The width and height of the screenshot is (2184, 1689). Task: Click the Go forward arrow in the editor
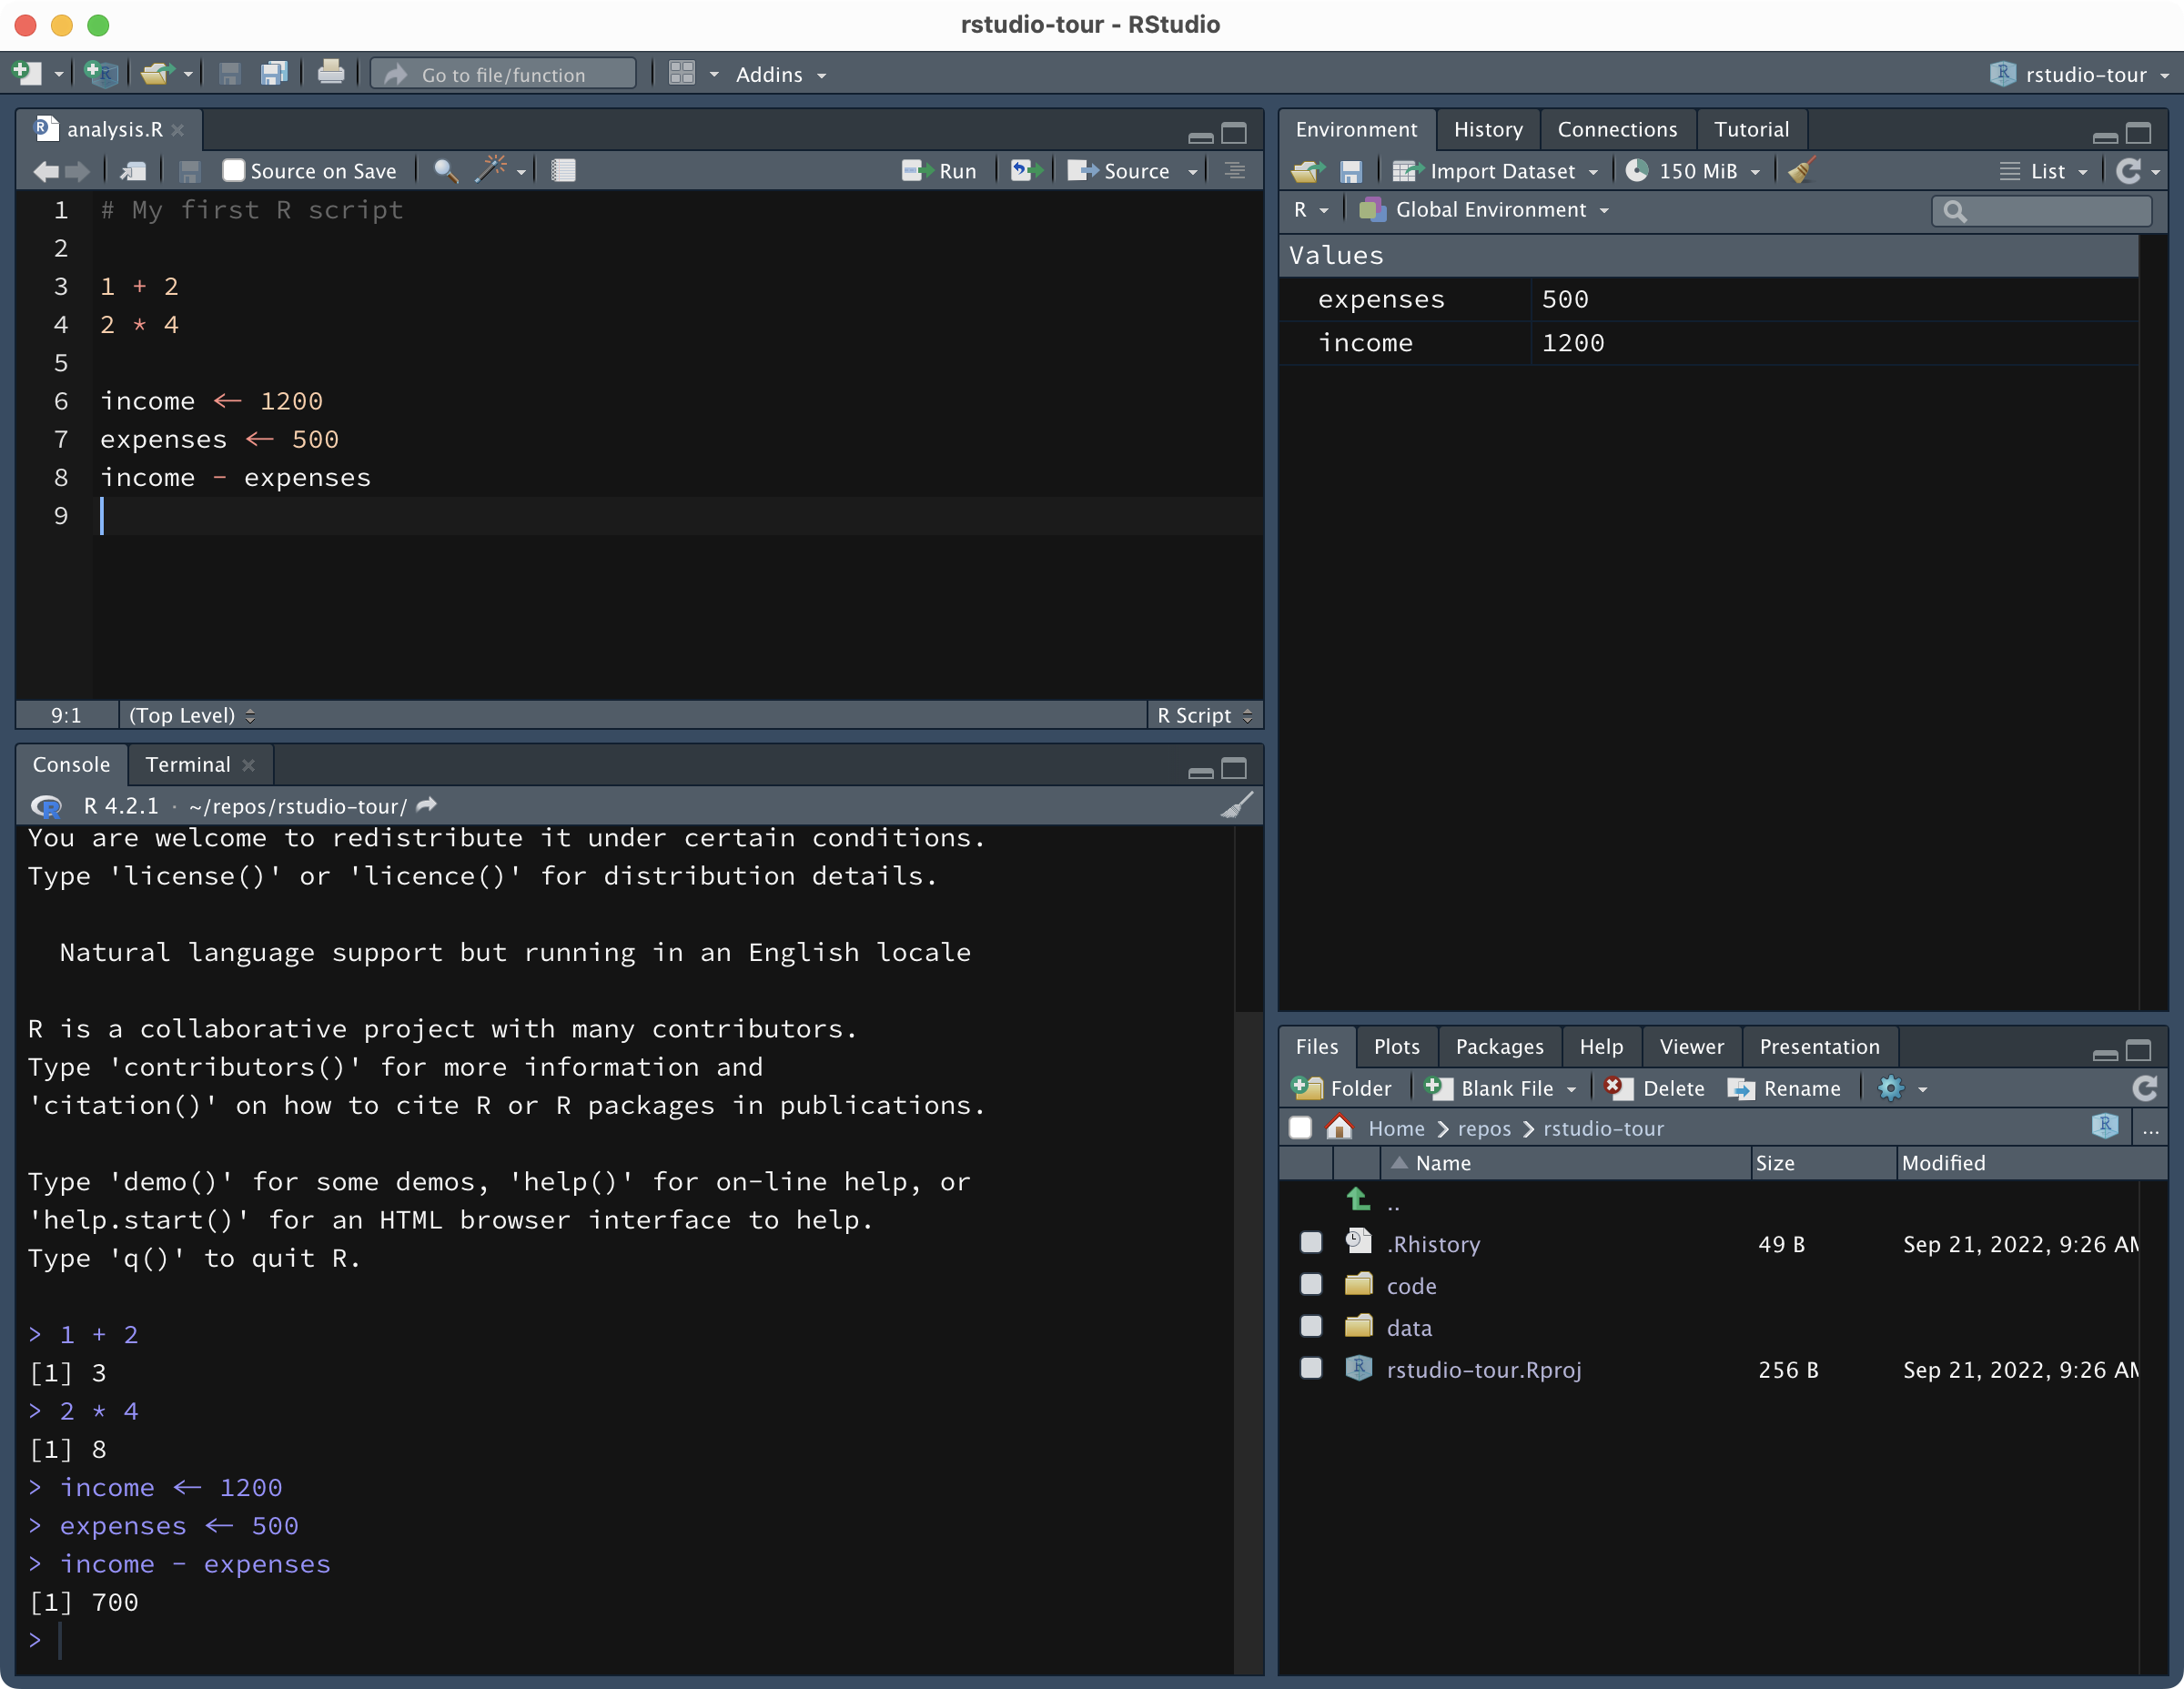[77, 172]
